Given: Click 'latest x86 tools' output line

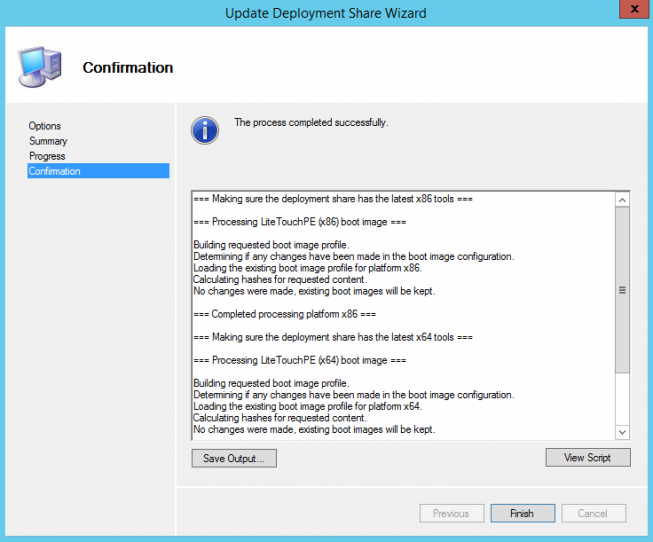Looking at the screenshot, I should (x=333, y=199).
